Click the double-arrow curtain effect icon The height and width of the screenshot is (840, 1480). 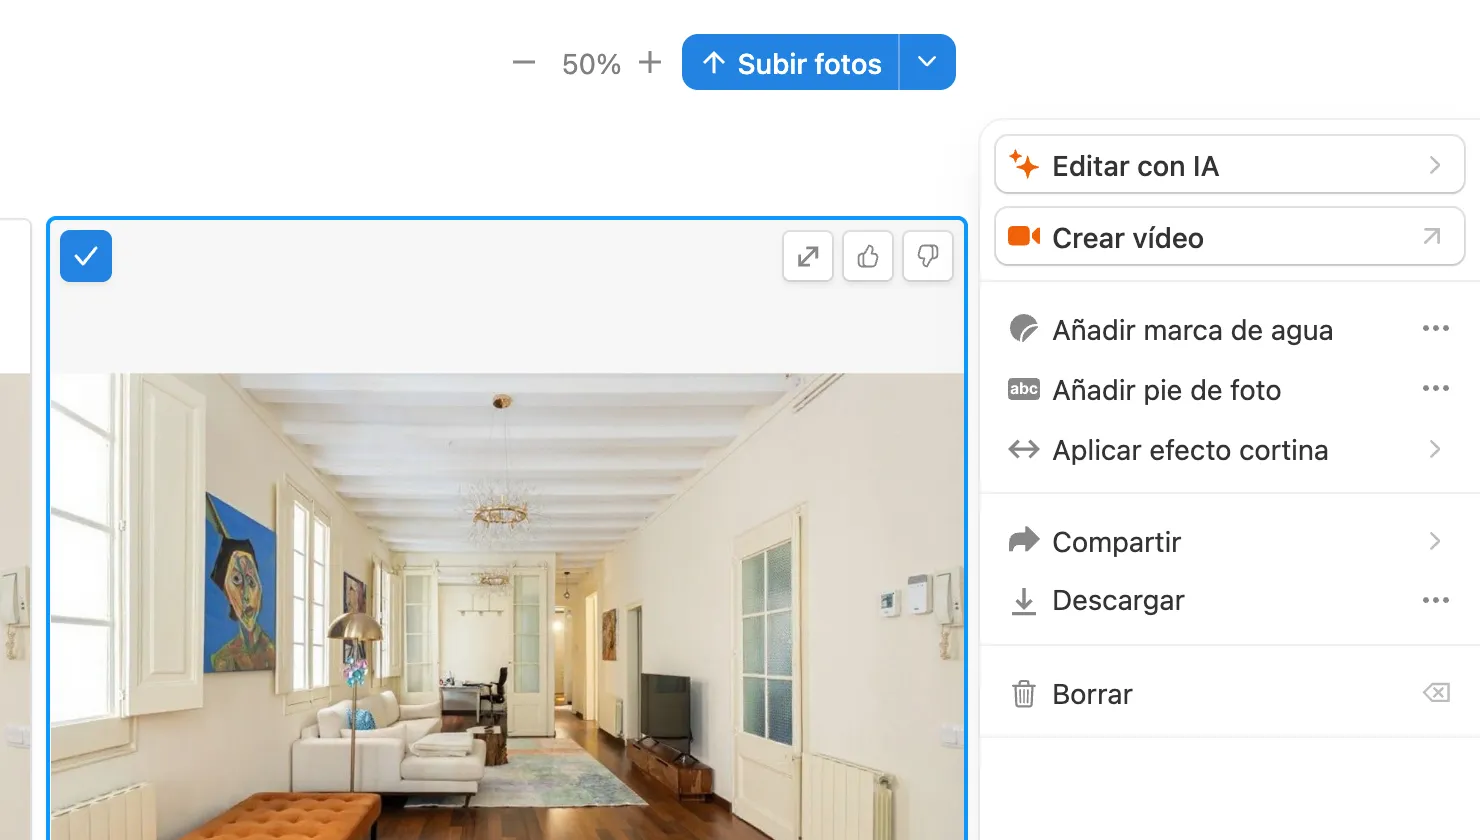click(x=1024, y=449)
